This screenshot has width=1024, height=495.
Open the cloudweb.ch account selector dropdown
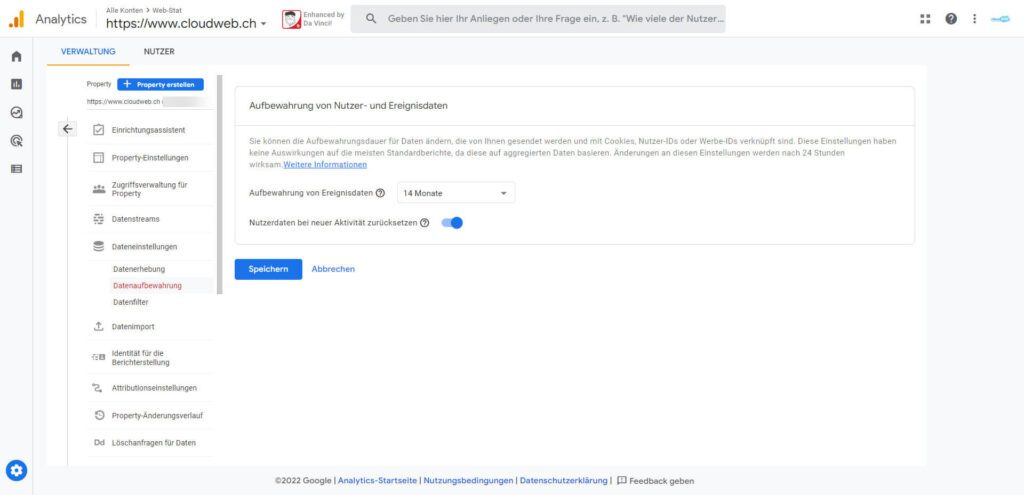186,23
